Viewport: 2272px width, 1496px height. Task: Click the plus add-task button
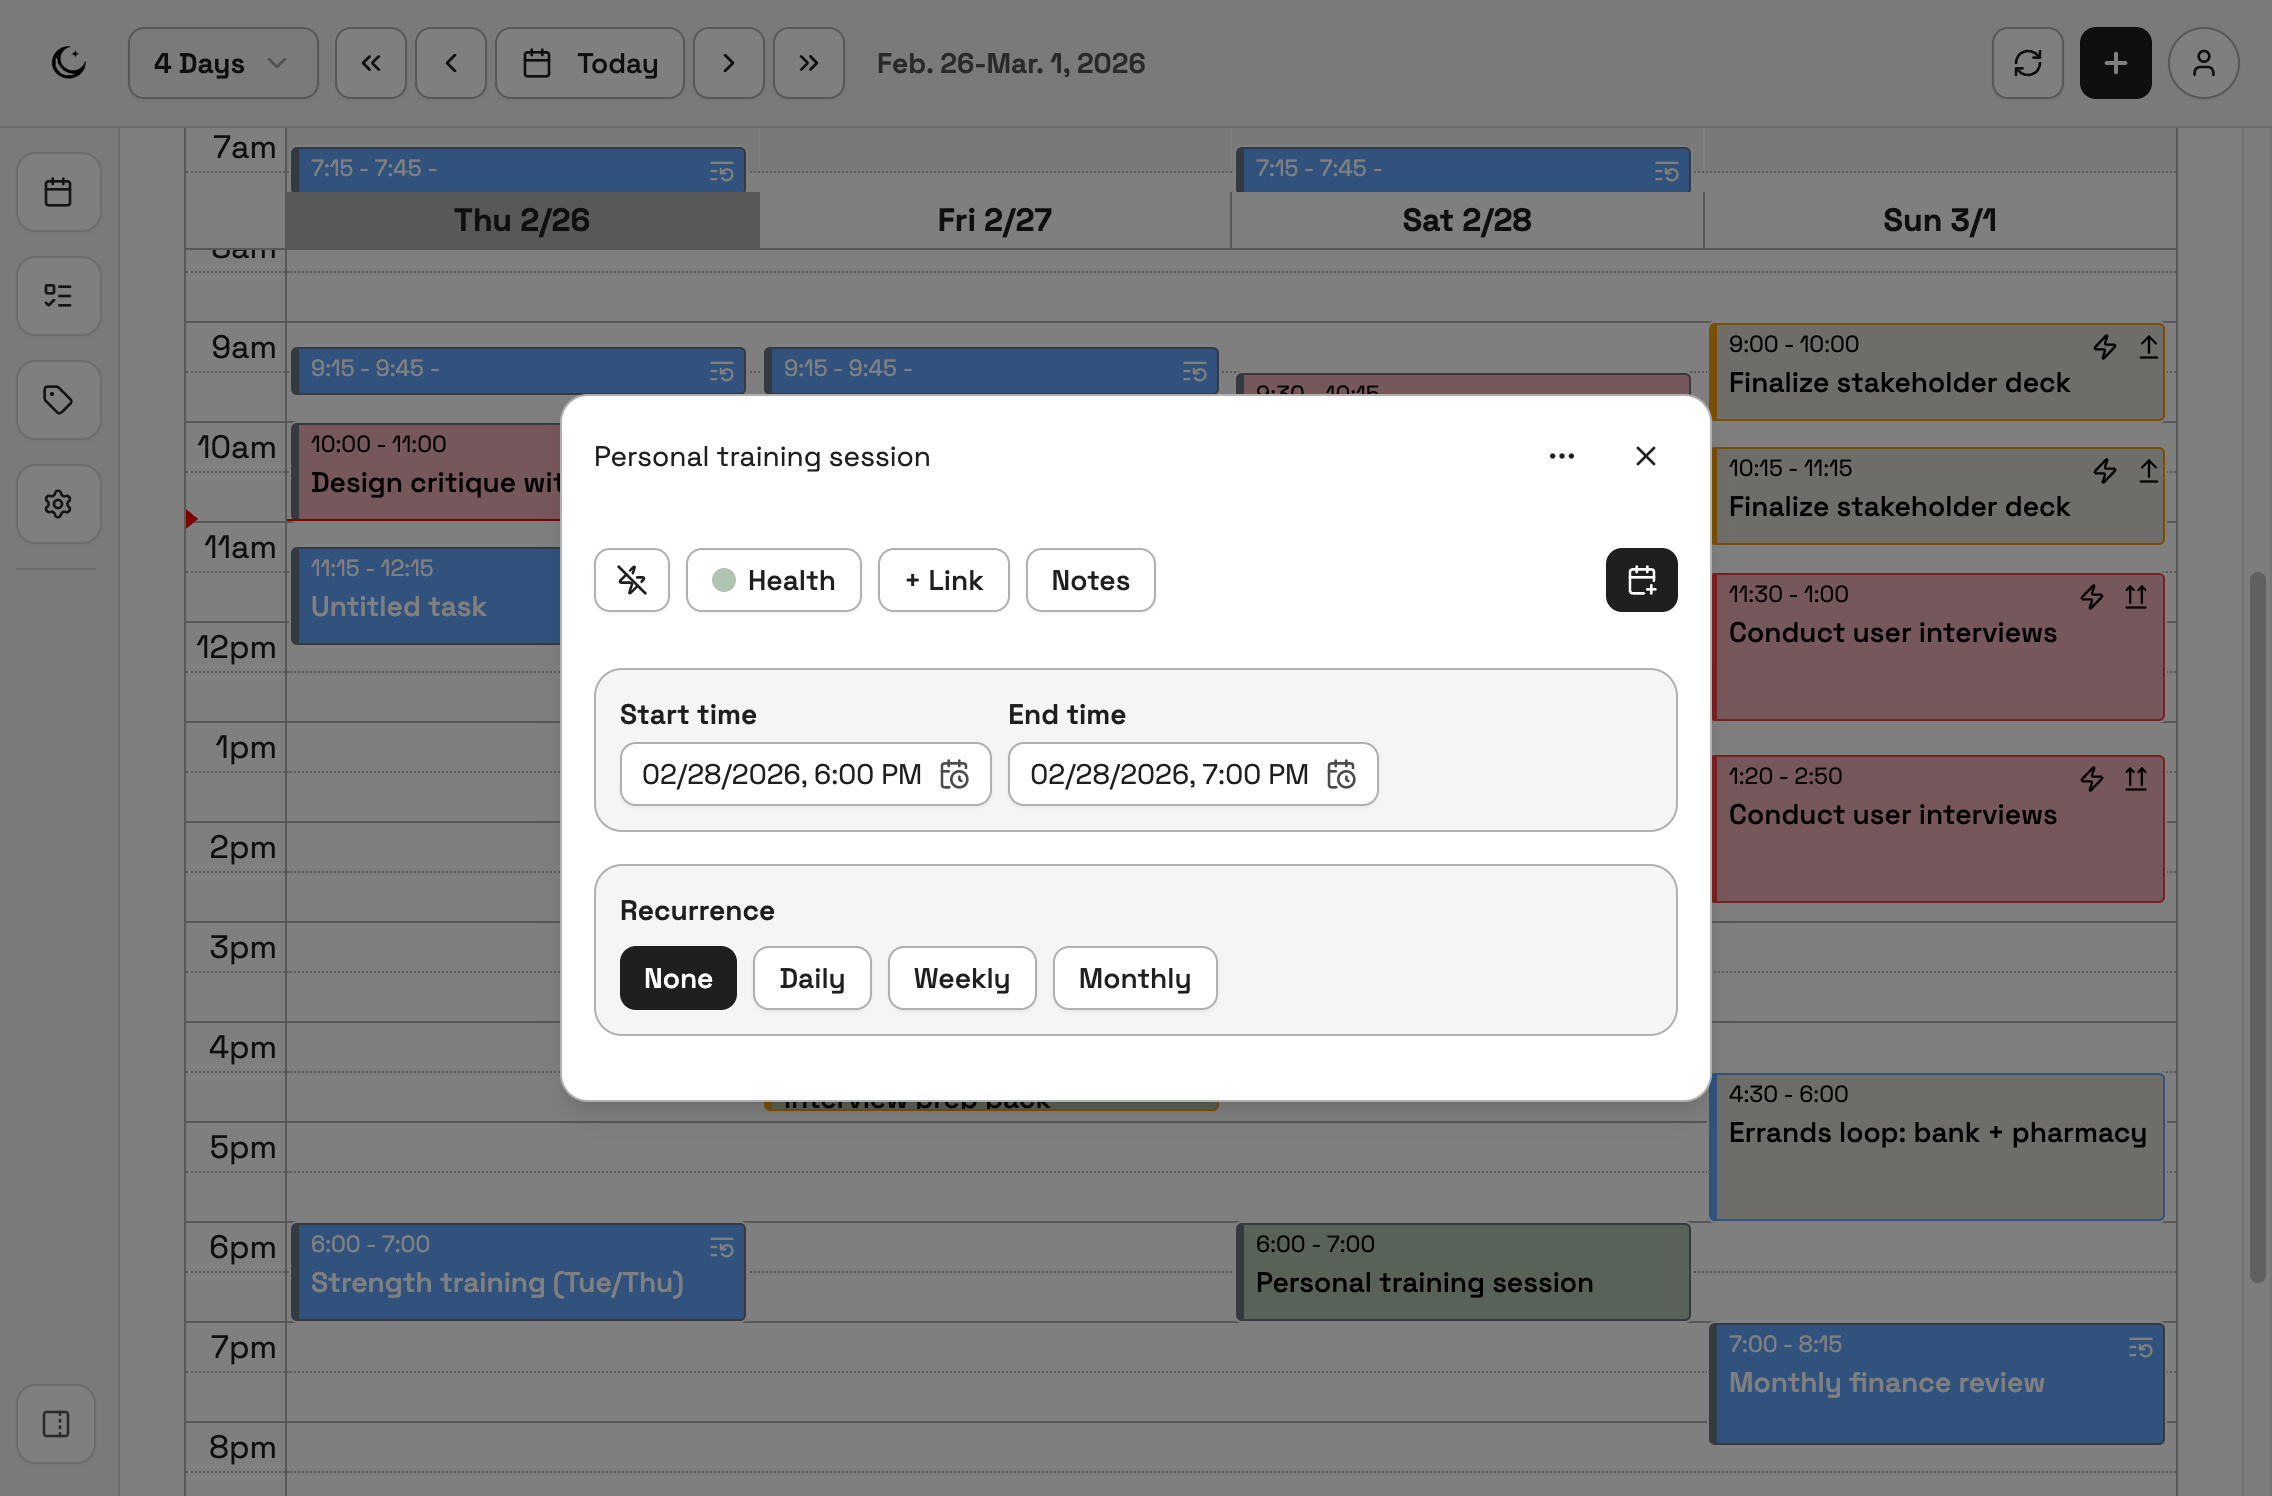coord(2115,63)
